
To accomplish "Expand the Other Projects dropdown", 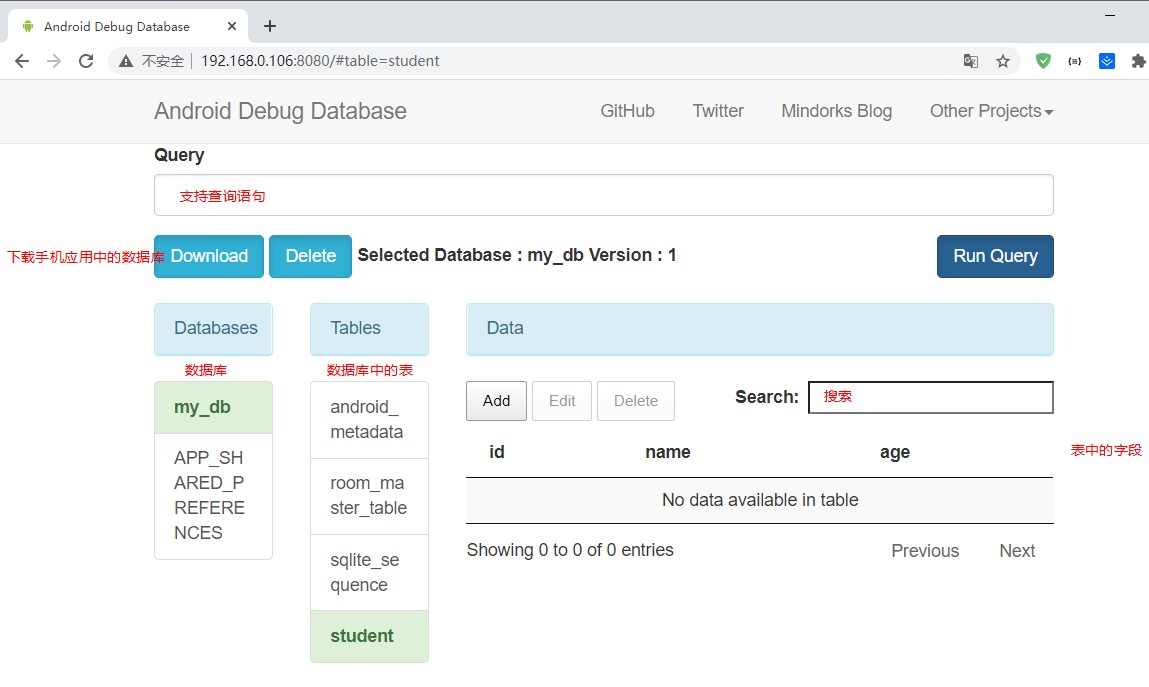I will (991, 111).
